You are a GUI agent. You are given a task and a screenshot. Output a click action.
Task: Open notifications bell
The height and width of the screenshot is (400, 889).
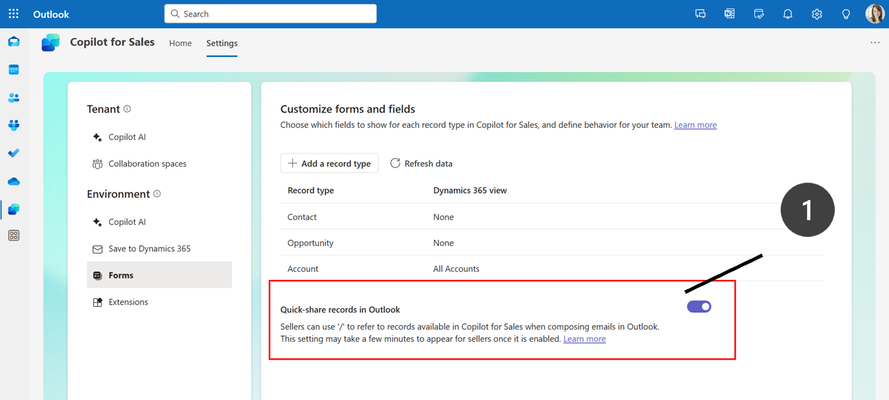pos(788,14)
